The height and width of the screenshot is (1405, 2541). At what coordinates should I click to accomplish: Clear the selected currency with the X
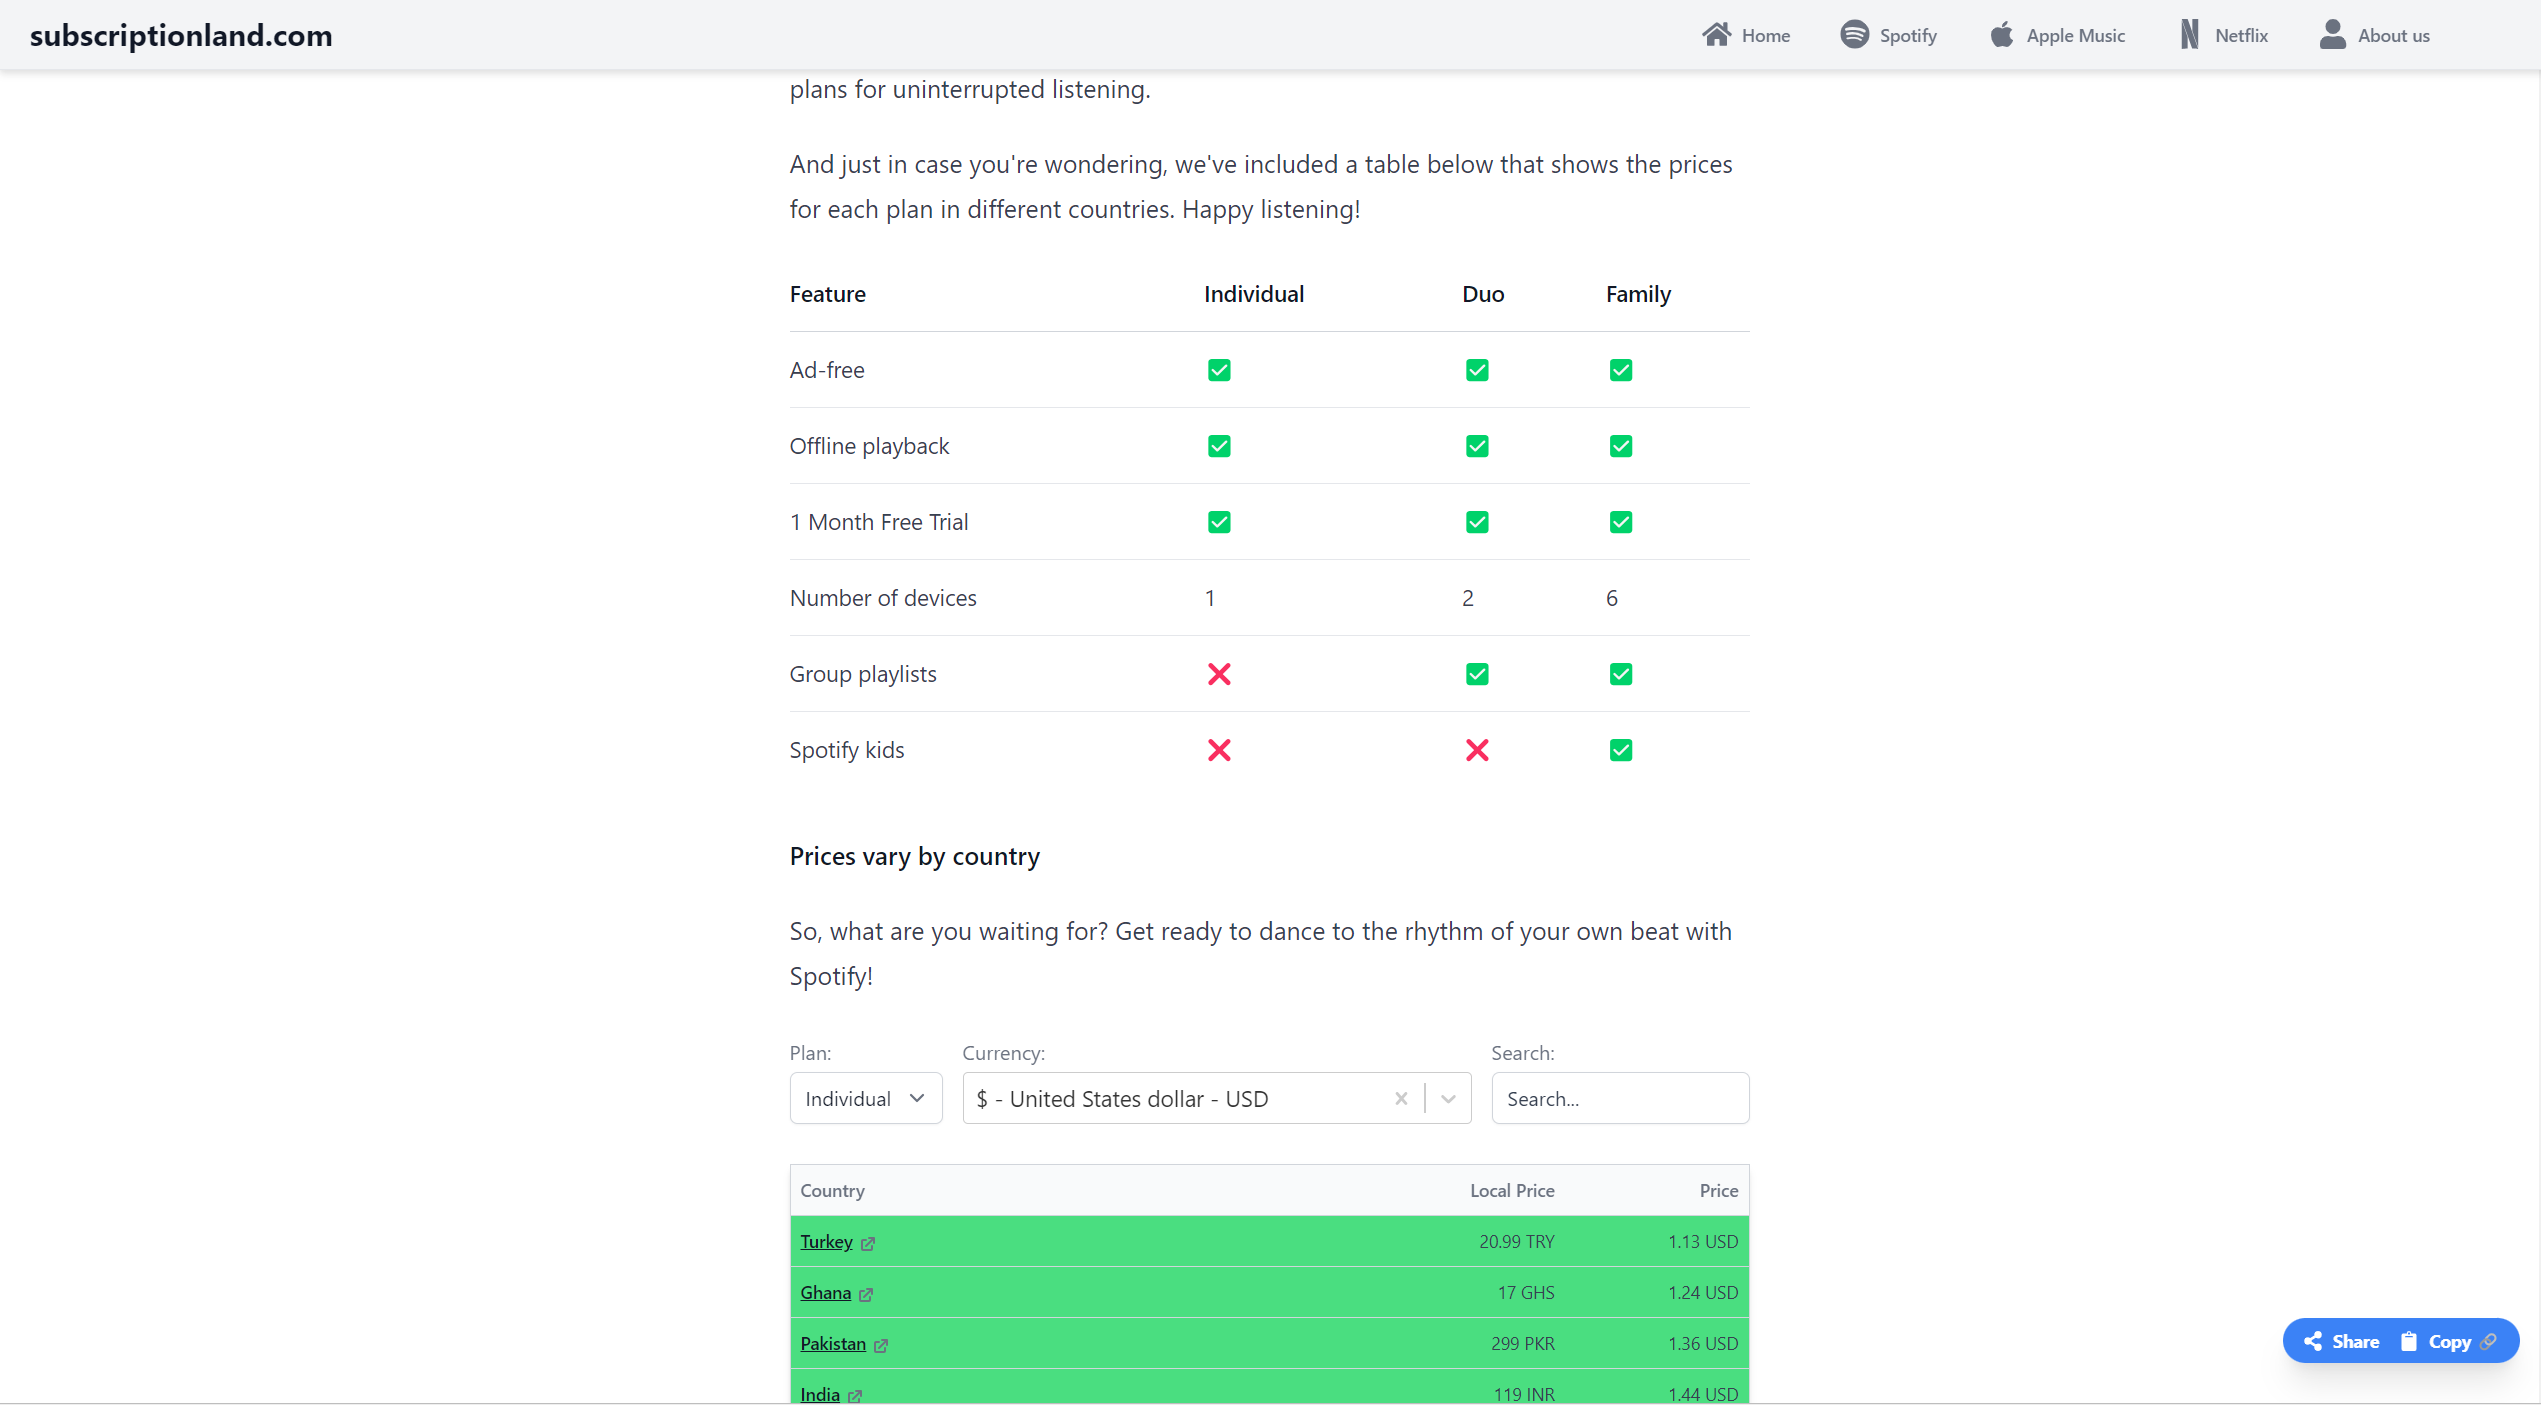(x=1401, y=1099)
